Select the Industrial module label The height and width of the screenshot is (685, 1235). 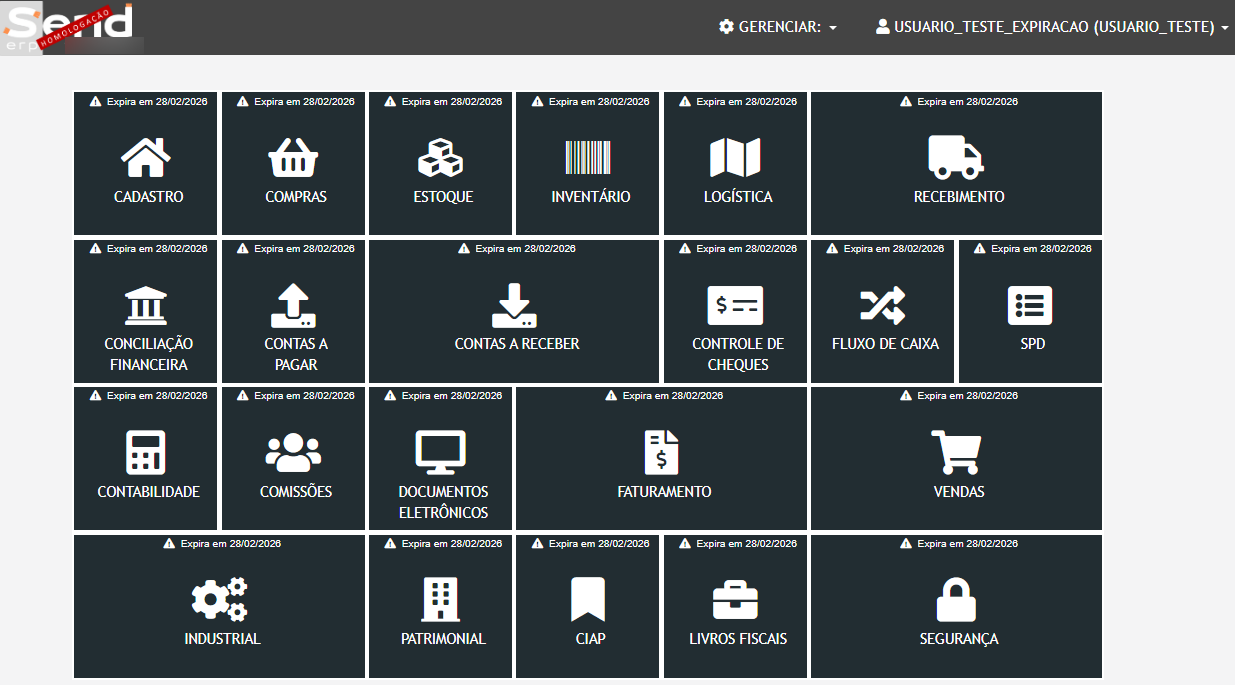(222, 639)
